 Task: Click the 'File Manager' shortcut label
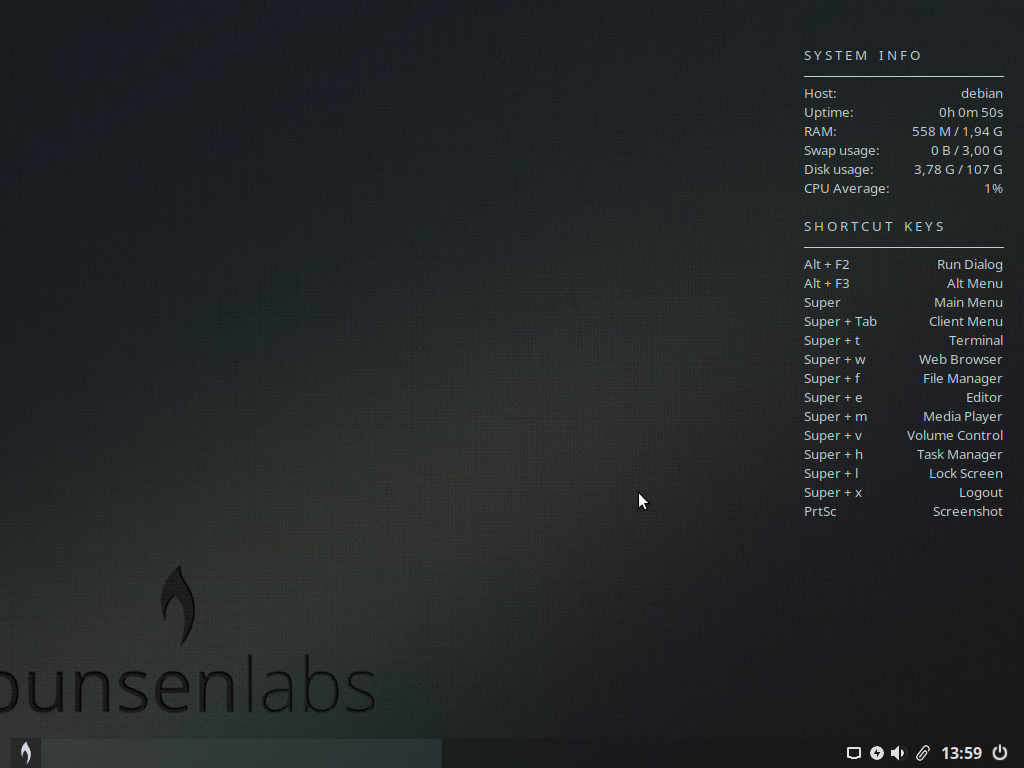pyautogui.click(x=963, y=378)
